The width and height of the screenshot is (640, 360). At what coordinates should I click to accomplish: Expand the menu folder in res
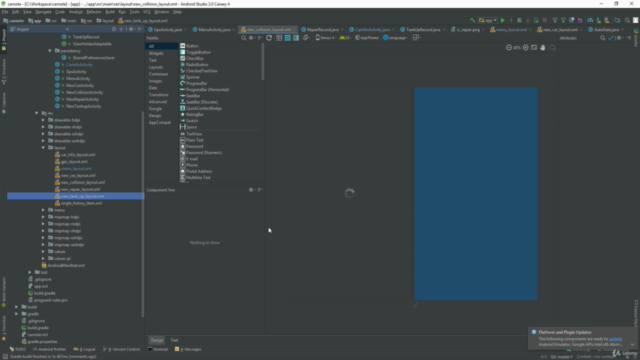click(43, 210)
